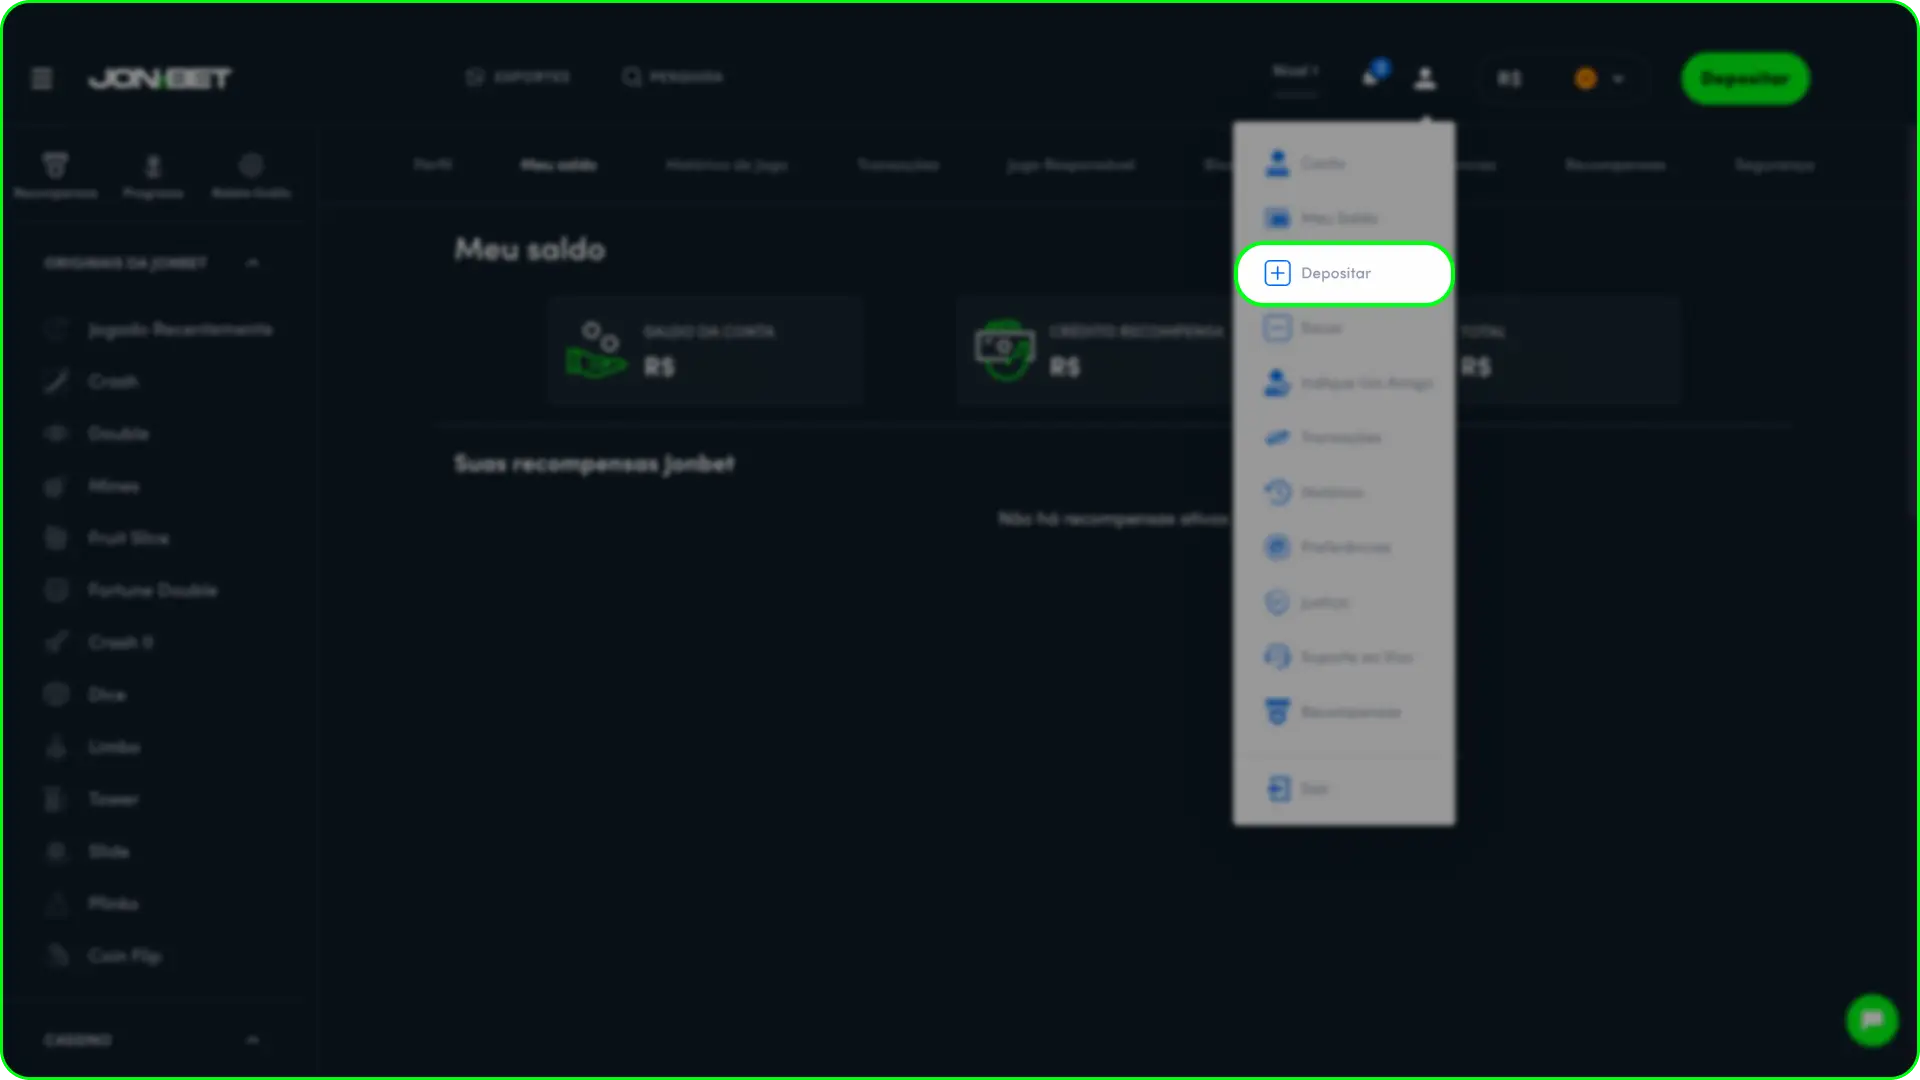
Task: Select Depositar in the account dropdown menu
Action: coord(1344,273)
